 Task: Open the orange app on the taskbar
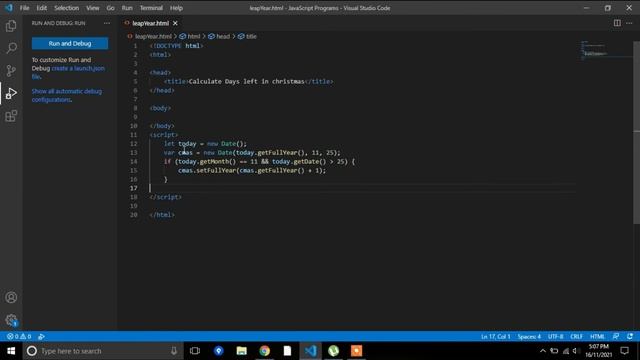click(356, 351)
